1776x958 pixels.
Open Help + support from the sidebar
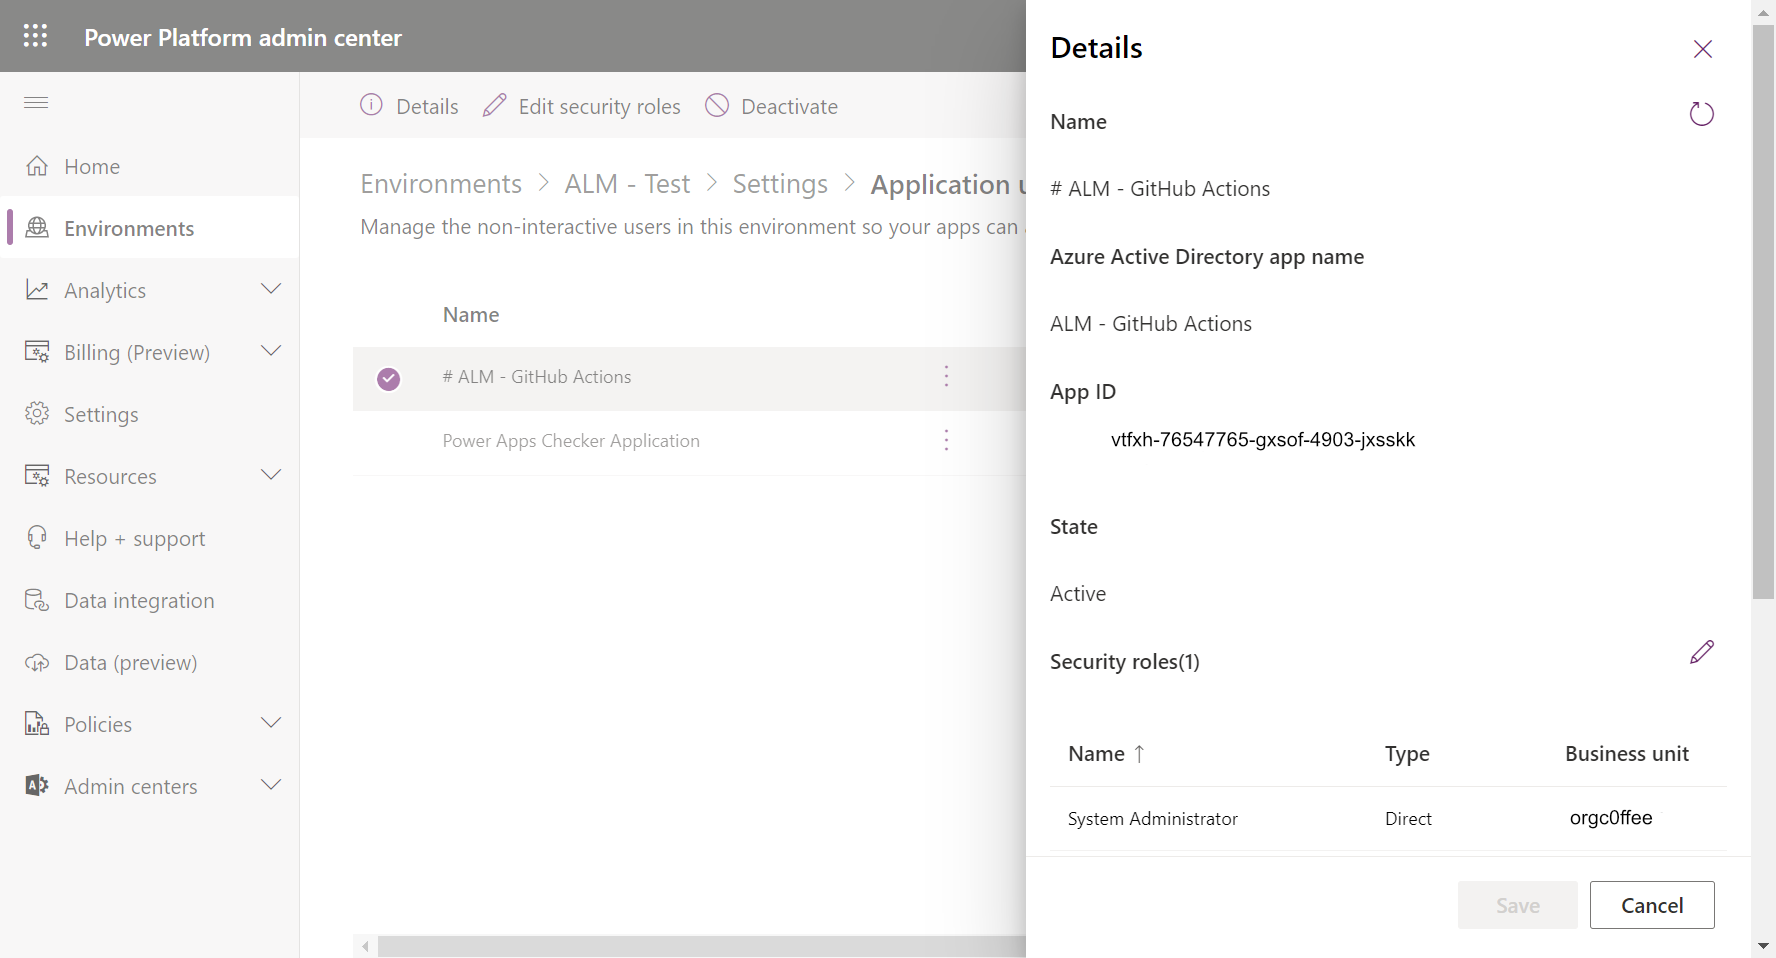(133, 538)
